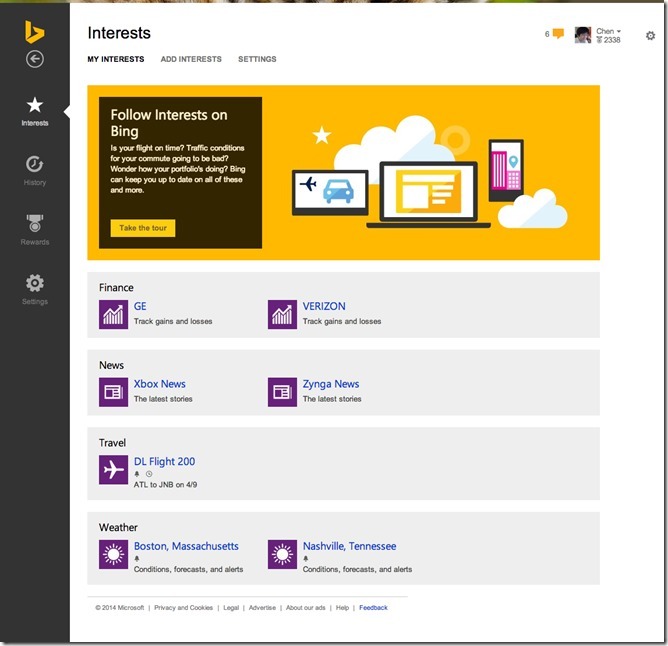668x646 pixels.
Task: Open the History sidebar icon
Action: (35, 165)
